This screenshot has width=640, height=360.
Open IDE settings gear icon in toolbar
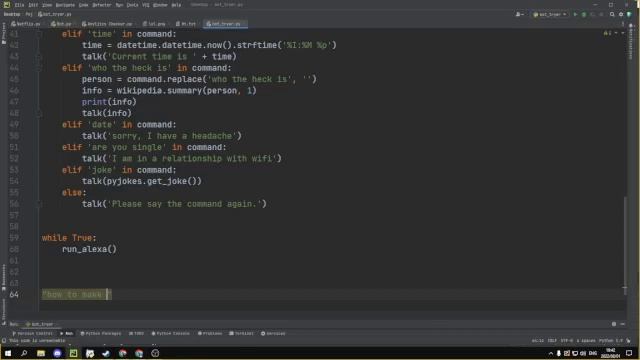[x=621, y=14]
